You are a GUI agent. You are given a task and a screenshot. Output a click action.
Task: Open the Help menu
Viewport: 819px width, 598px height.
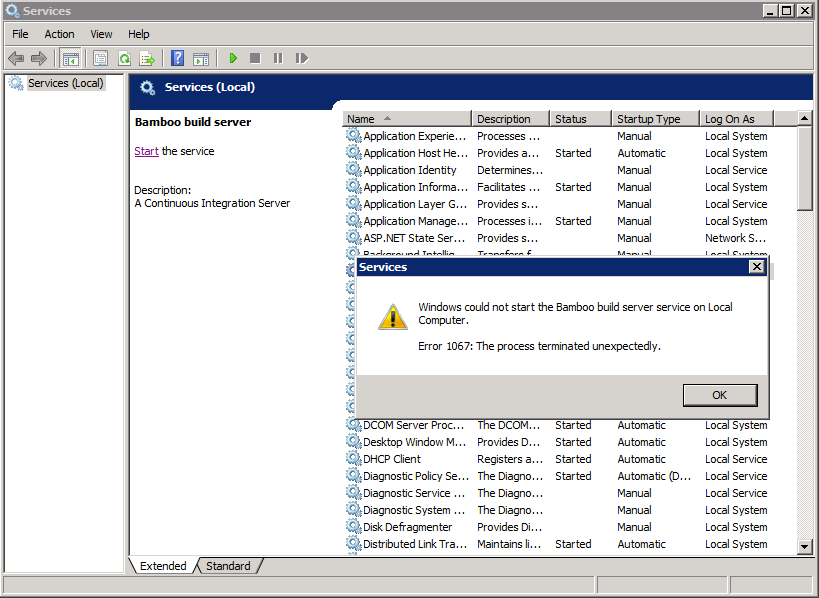pyautogui.click(x=138, y=34)
